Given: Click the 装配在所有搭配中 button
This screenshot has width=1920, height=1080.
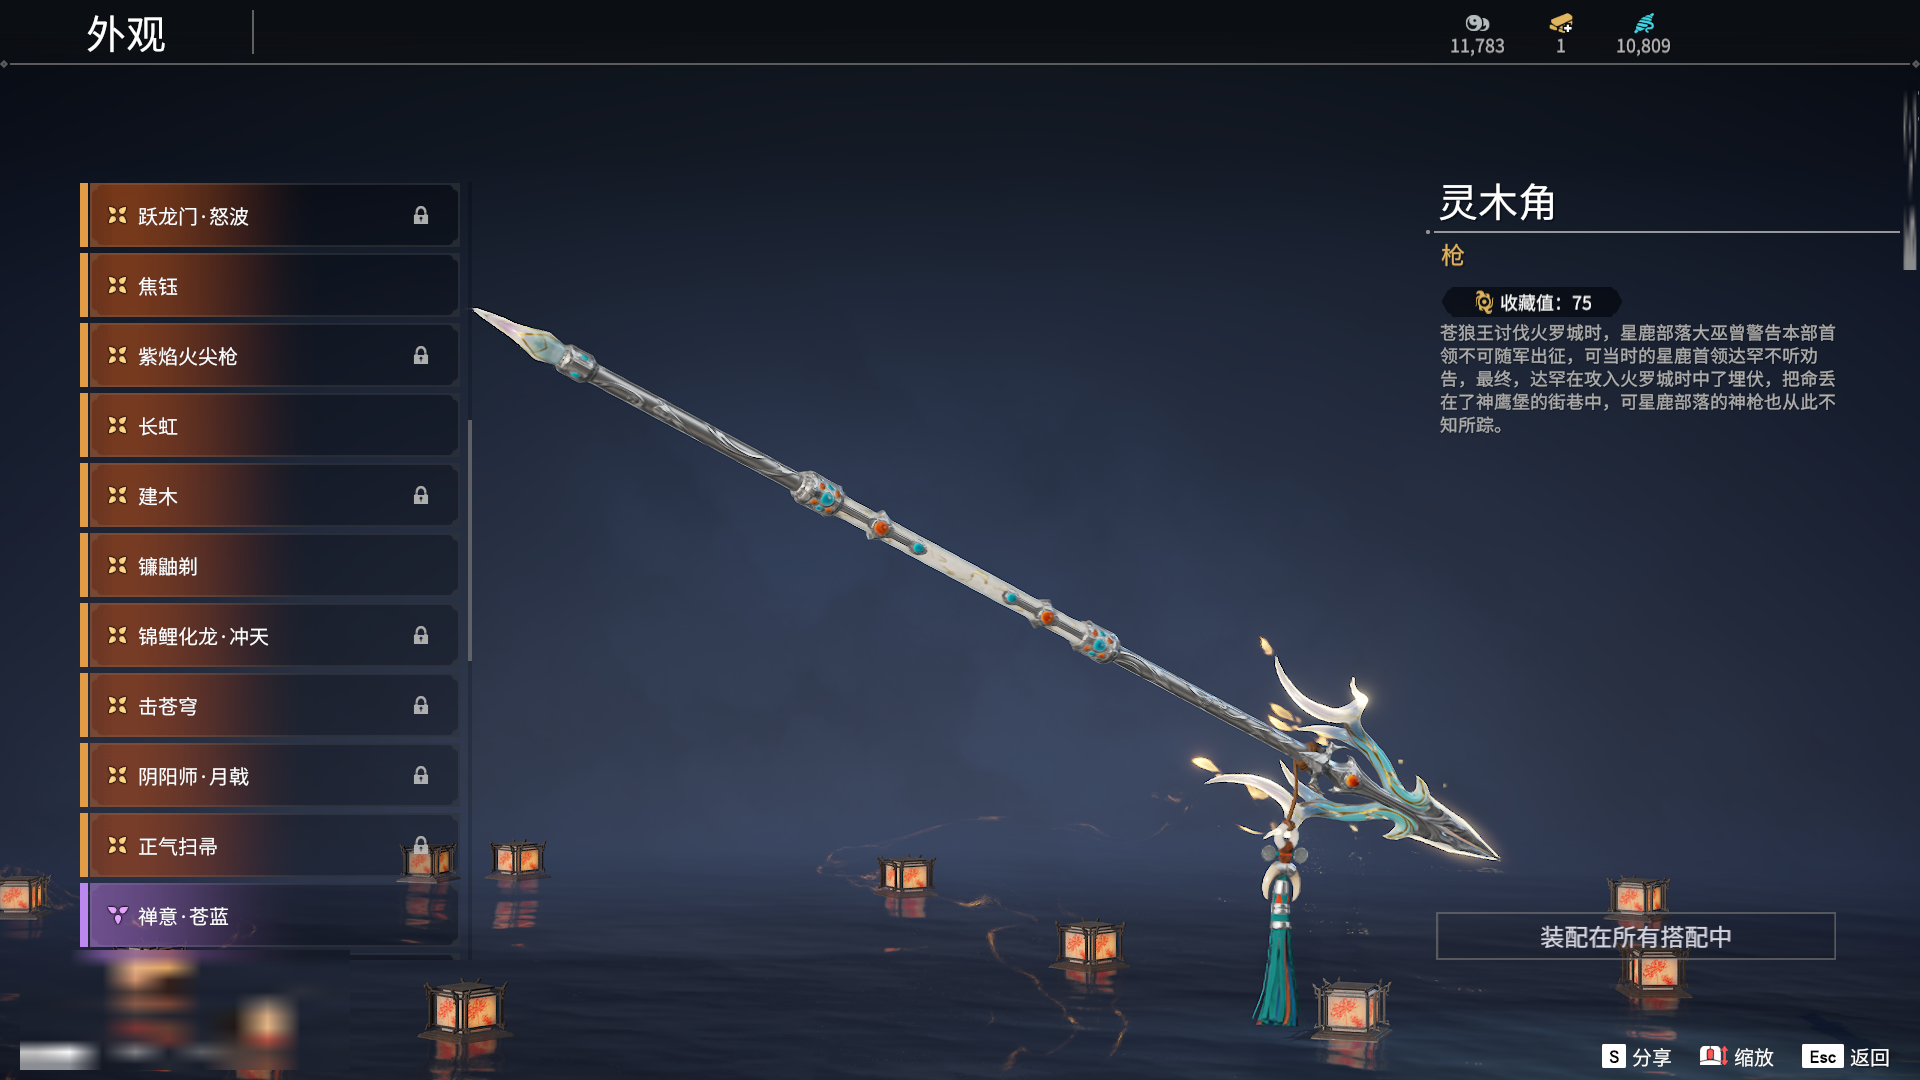Looking at the screenshot, I should 1636,937.
